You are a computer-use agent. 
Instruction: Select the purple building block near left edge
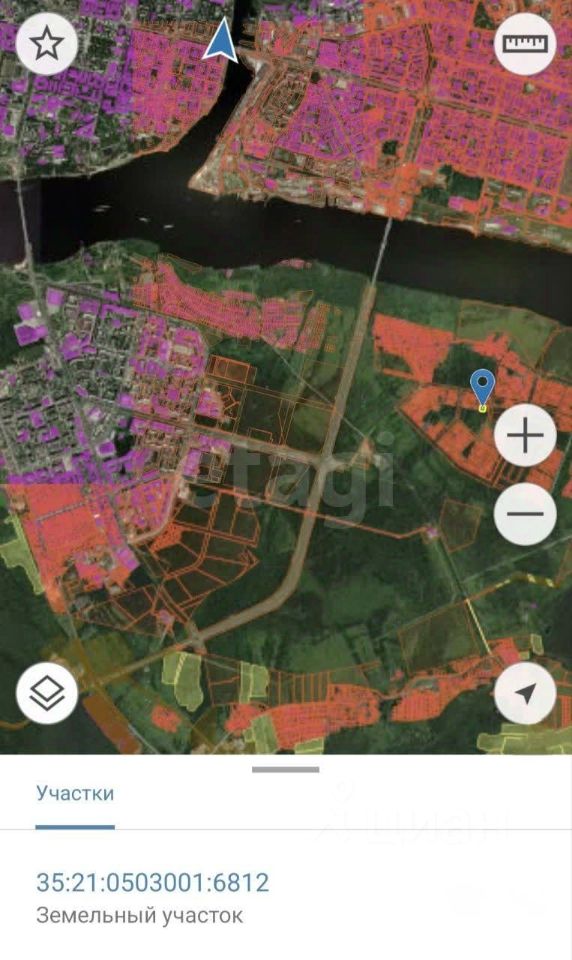pos(31,323)
